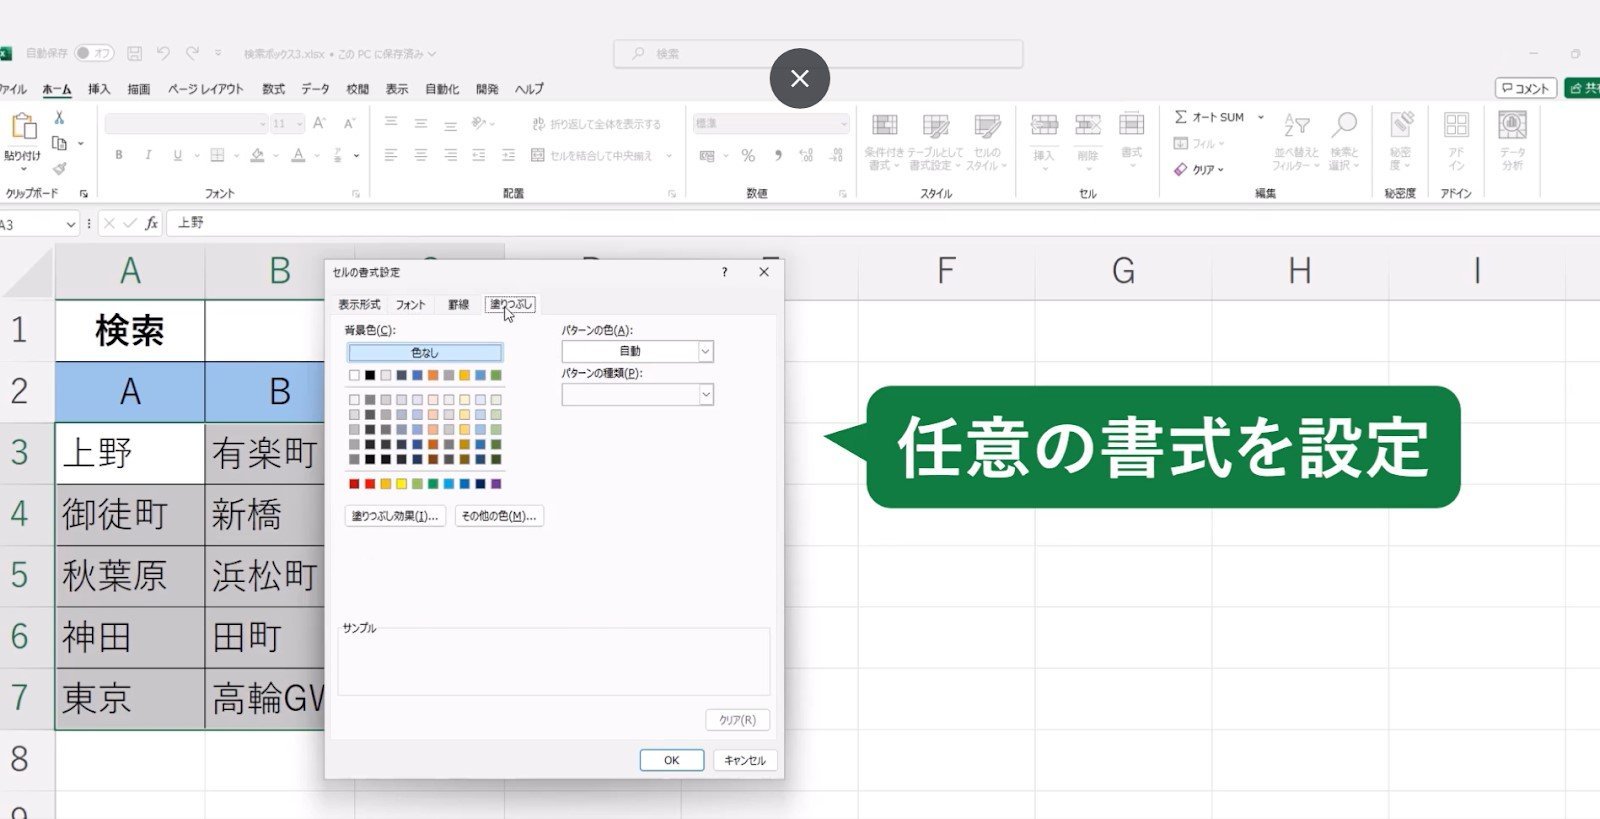Select the cell containing 新橋
Image resolution: width=1600 pixels, height=819 pixels.
pos(266,515)
